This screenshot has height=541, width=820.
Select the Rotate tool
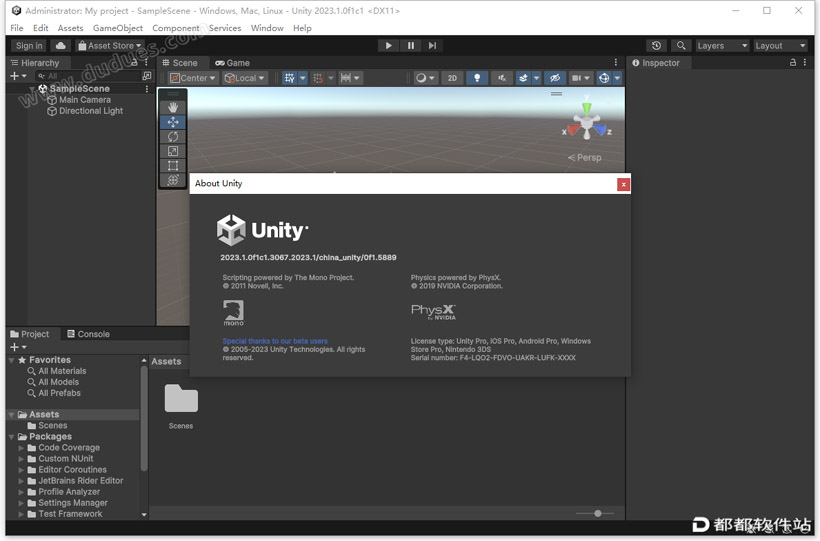coord(173,137)
